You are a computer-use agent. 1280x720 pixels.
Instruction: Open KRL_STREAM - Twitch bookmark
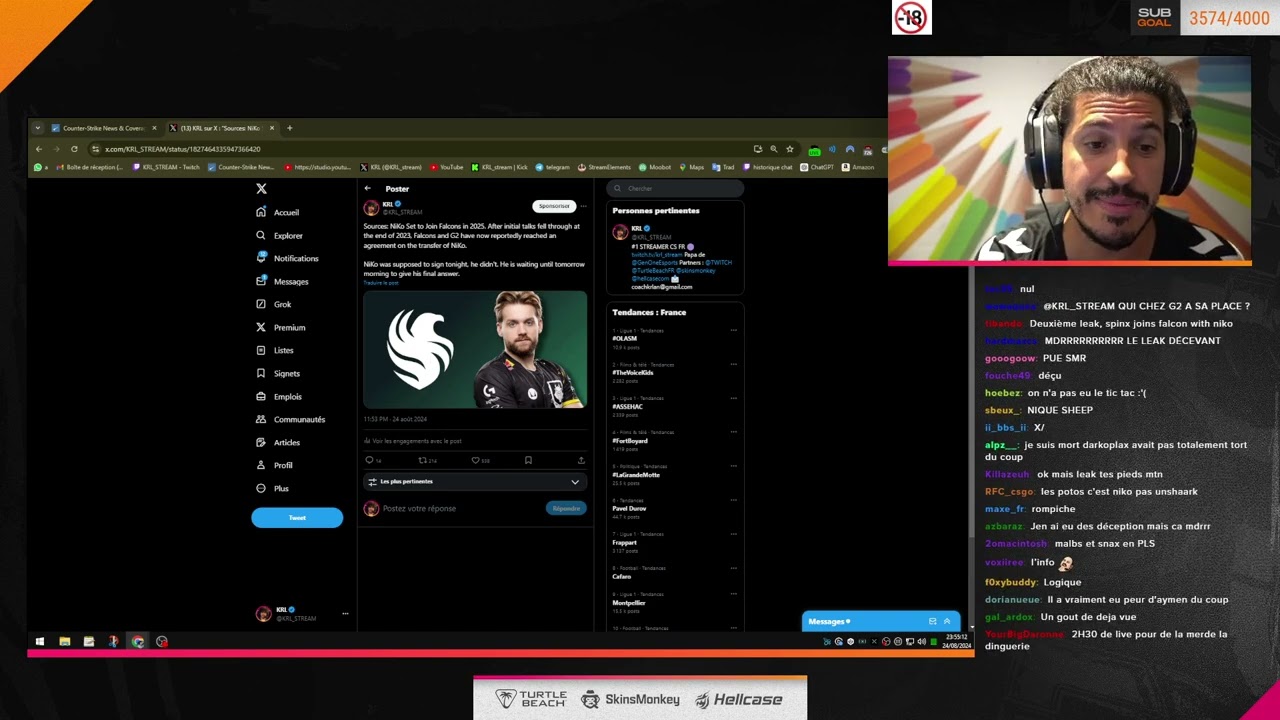coord(166,167)
